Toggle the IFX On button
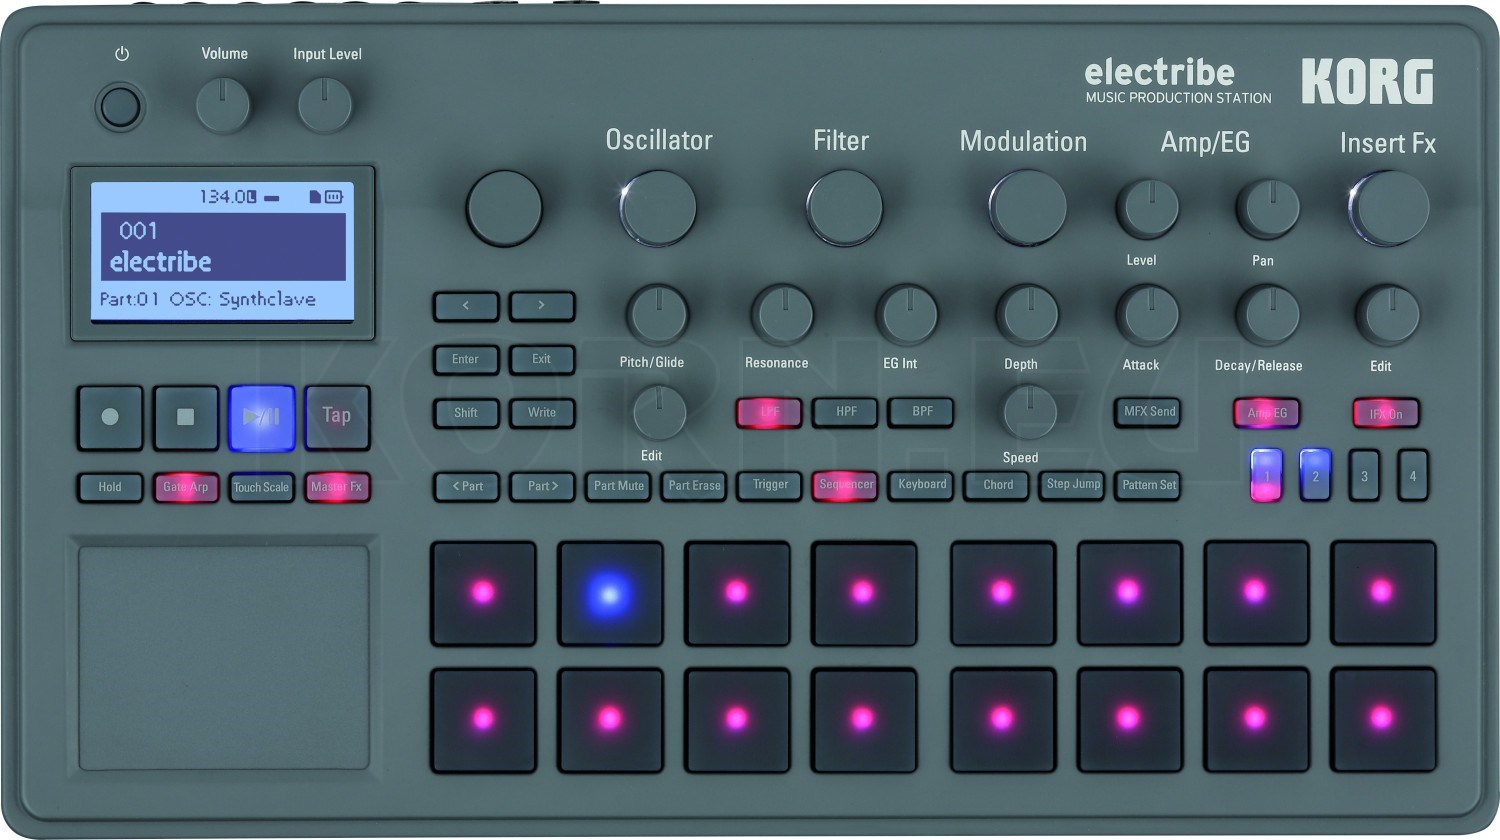1500x840 pixels. pyautogui.click(x=1386, y=413)
